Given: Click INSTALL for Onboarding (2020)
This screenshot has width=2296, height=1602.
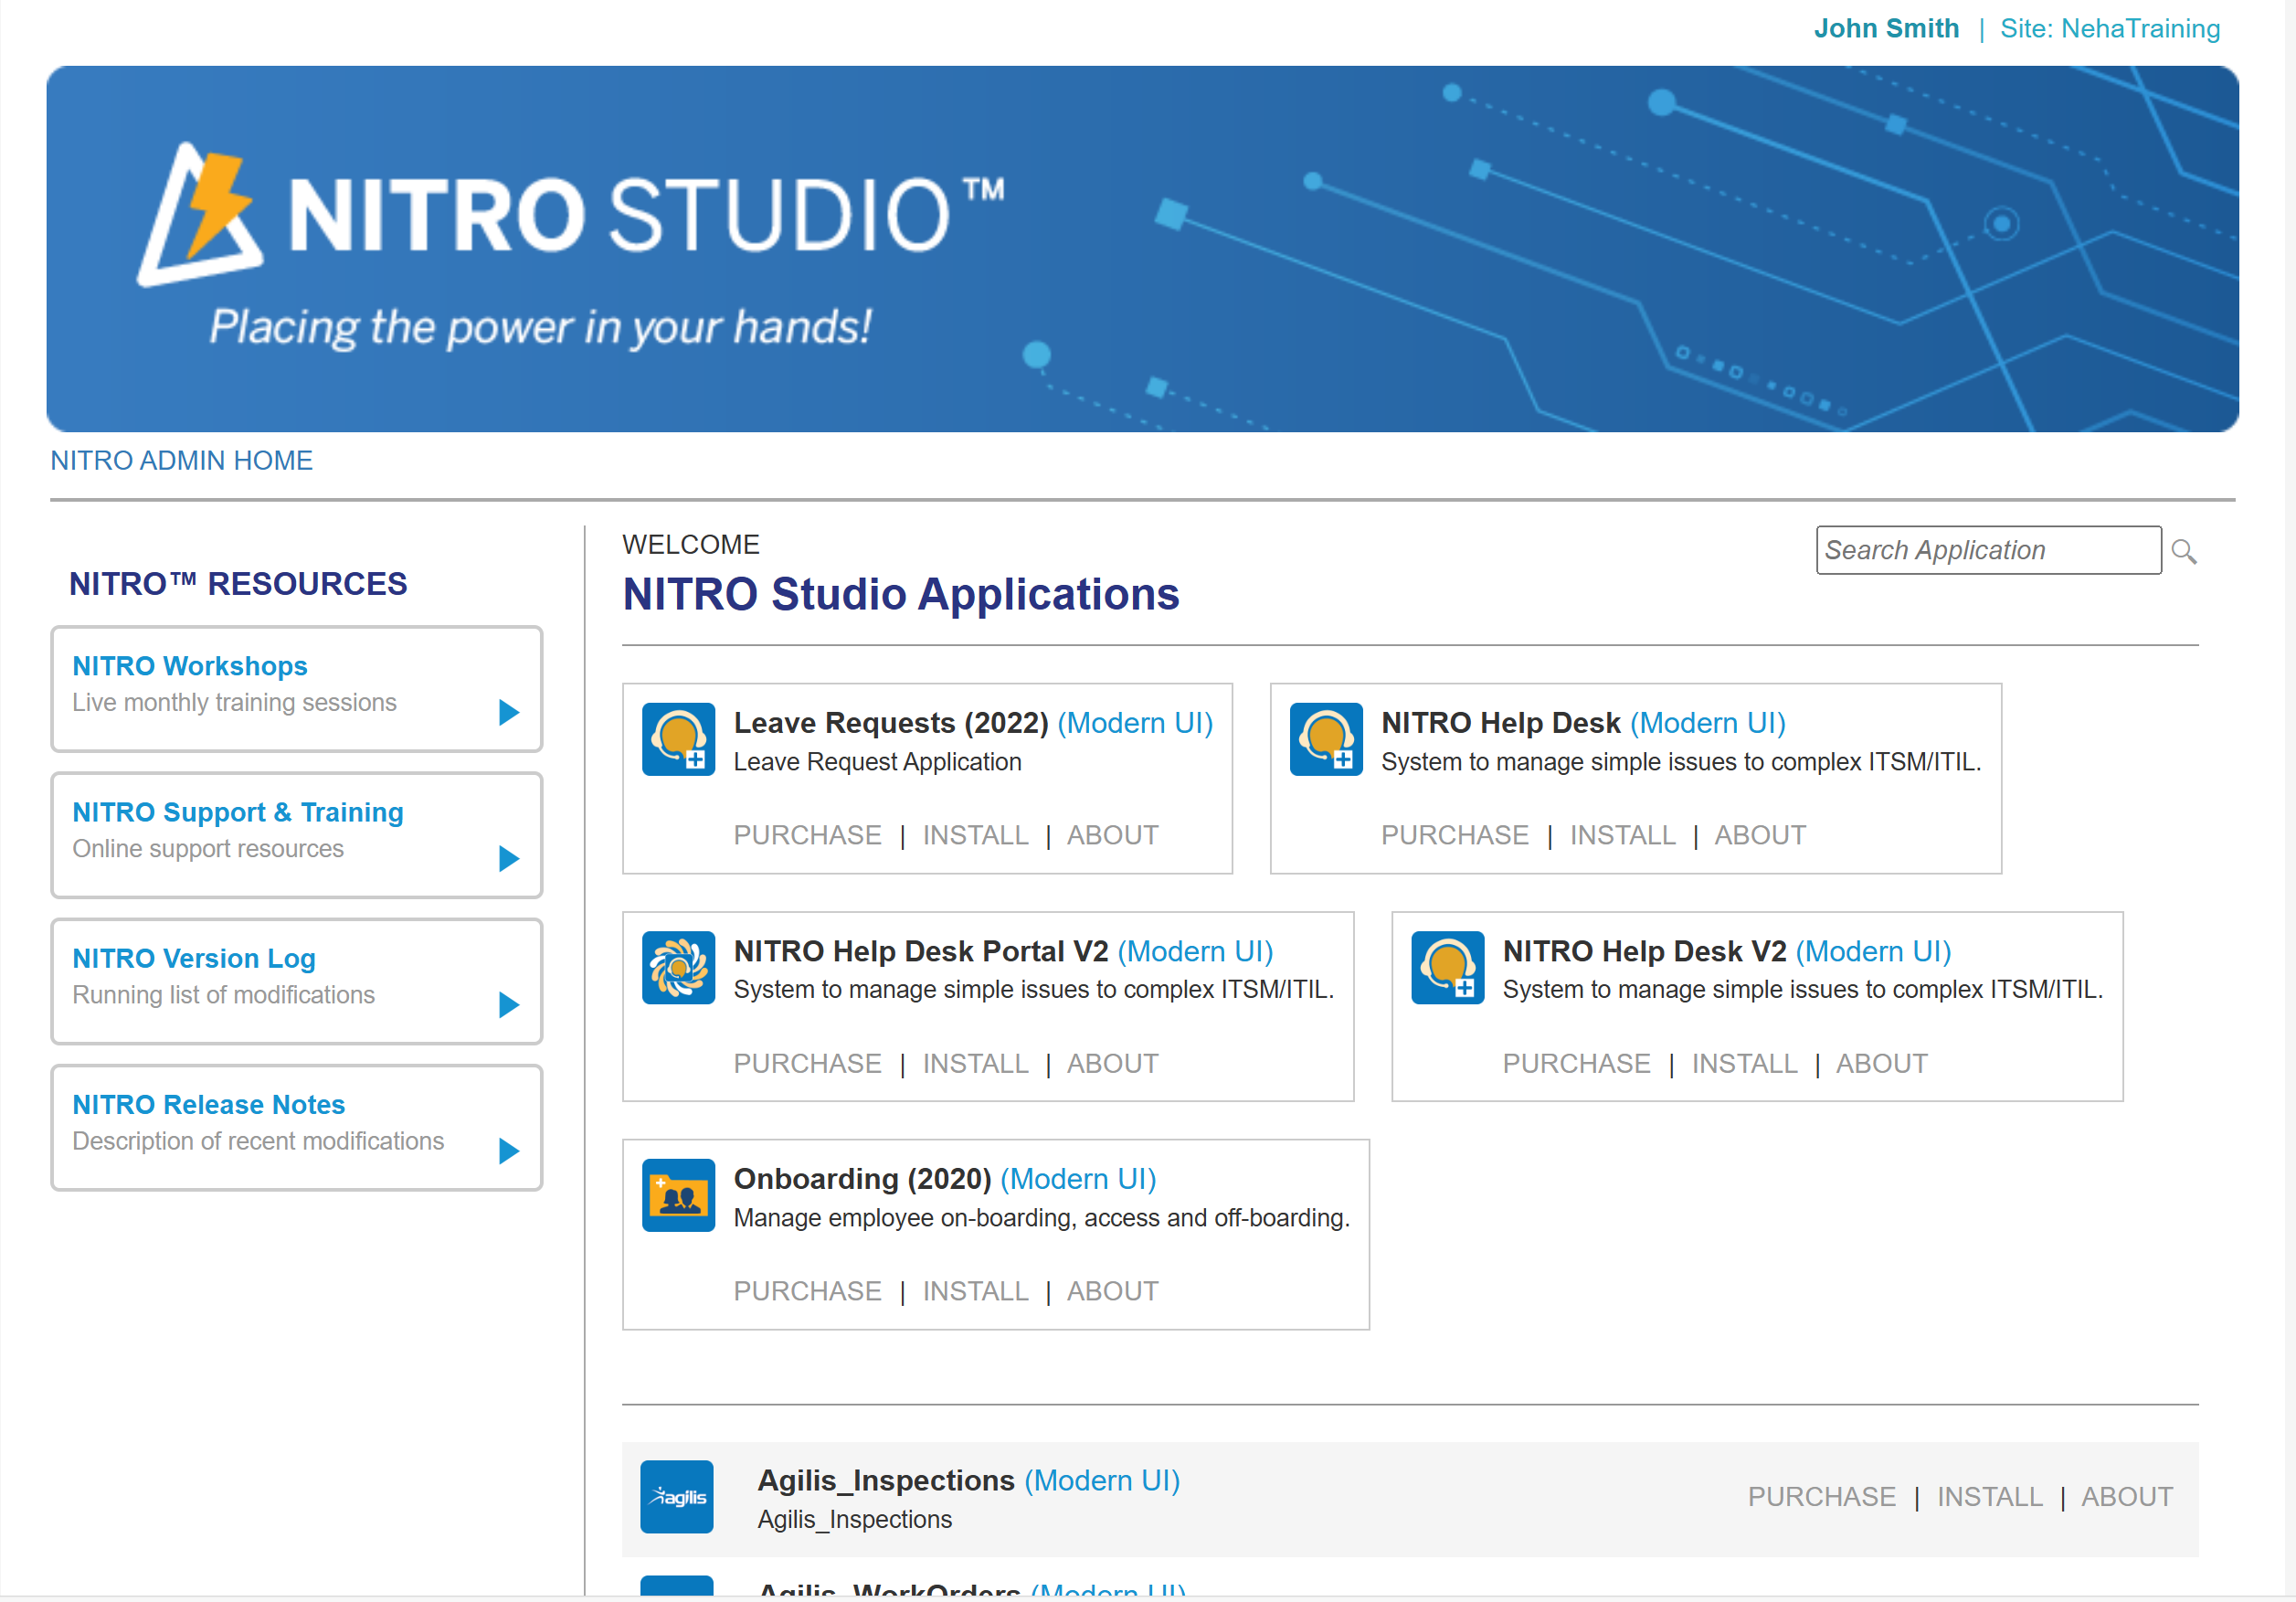Looking at the screenshot, I should (x=975, y=1291).
